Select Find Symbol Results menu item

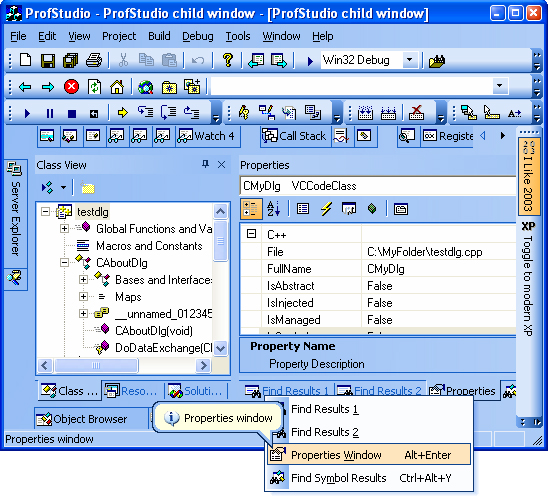[x=369, y=478]
